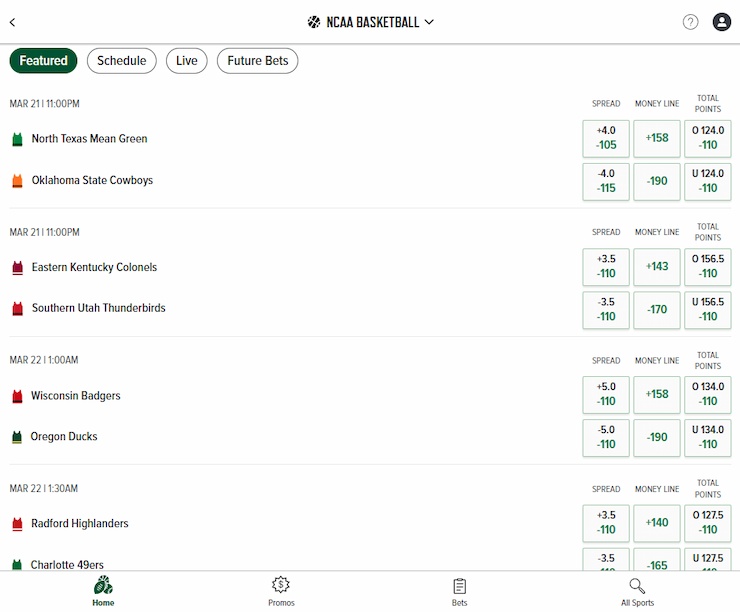Tap the Southern Utah Thunderbirds jersey icon
740x612 pixels.
point(17,309)
